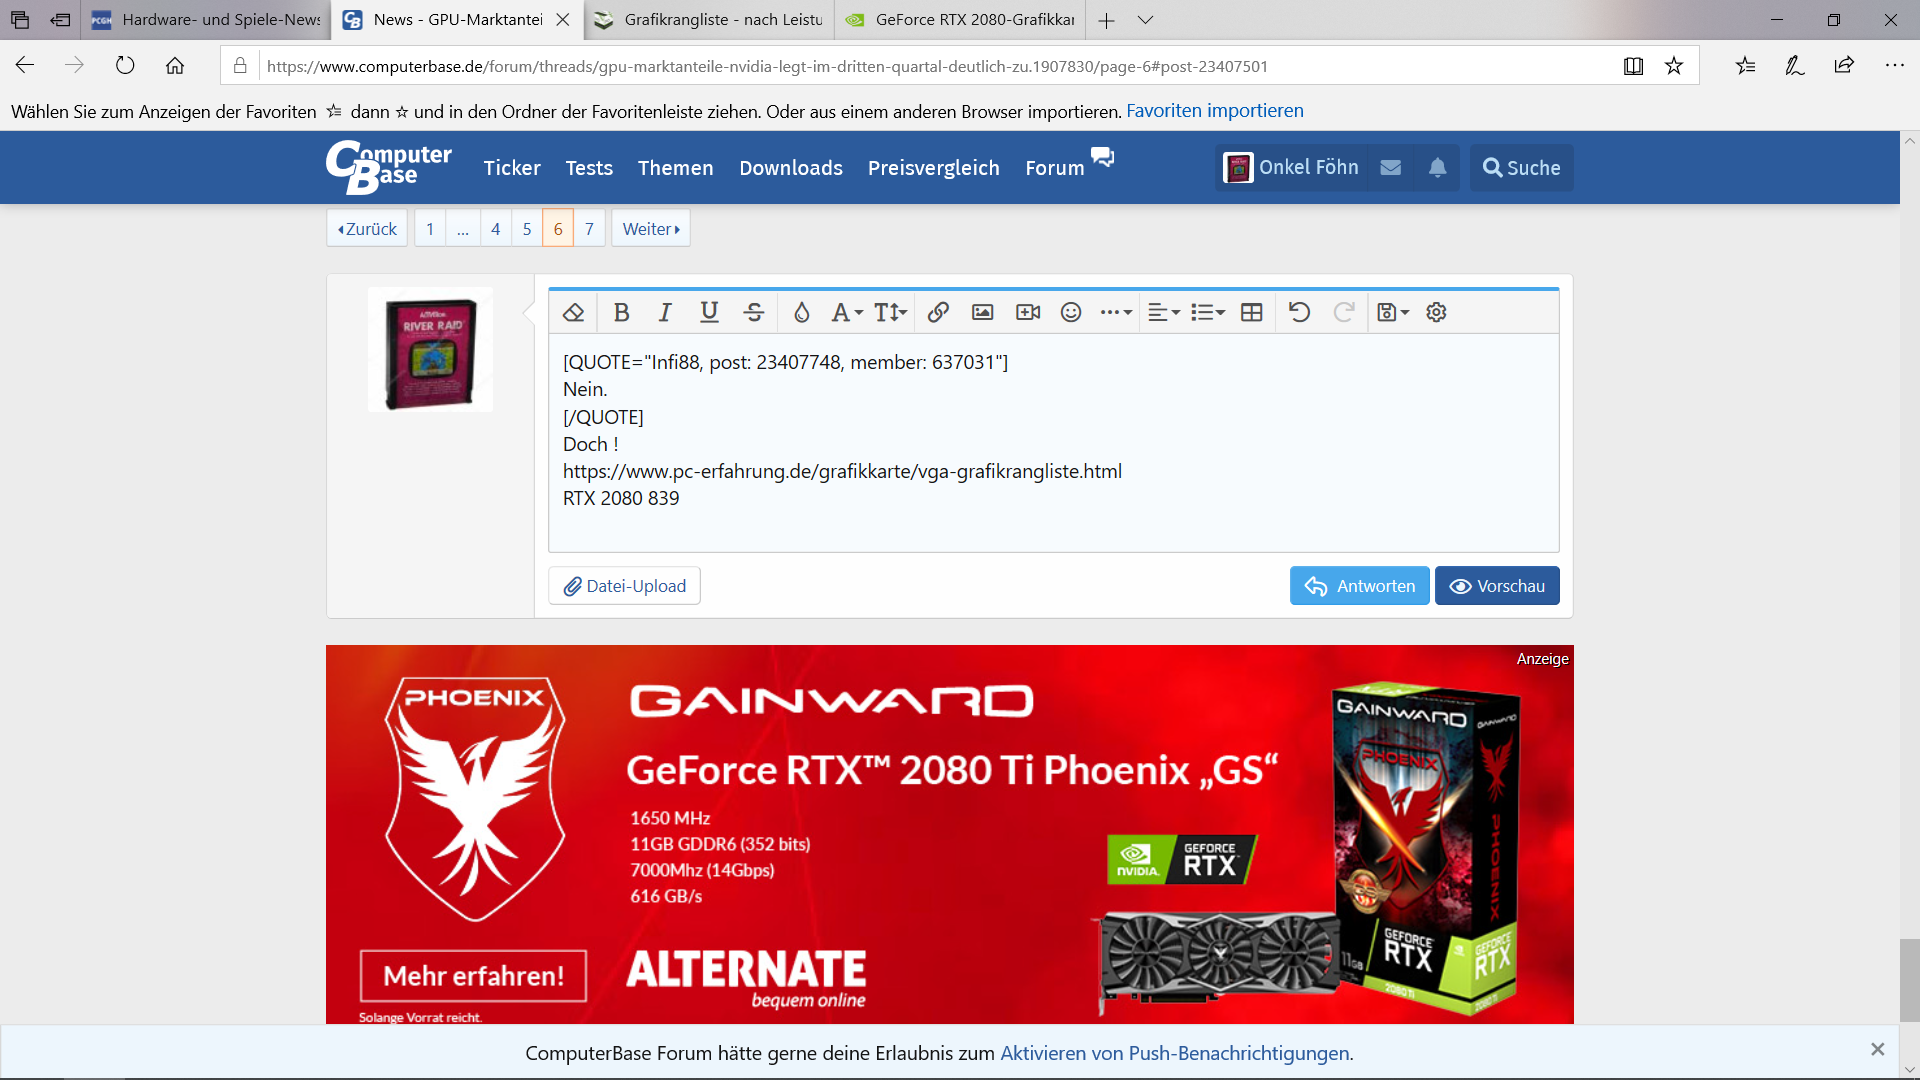Viewport: 1920px width, 1080px height.
Task: Switch to Grafikrangliste browser tab
Action: click(x=709, y=20)
